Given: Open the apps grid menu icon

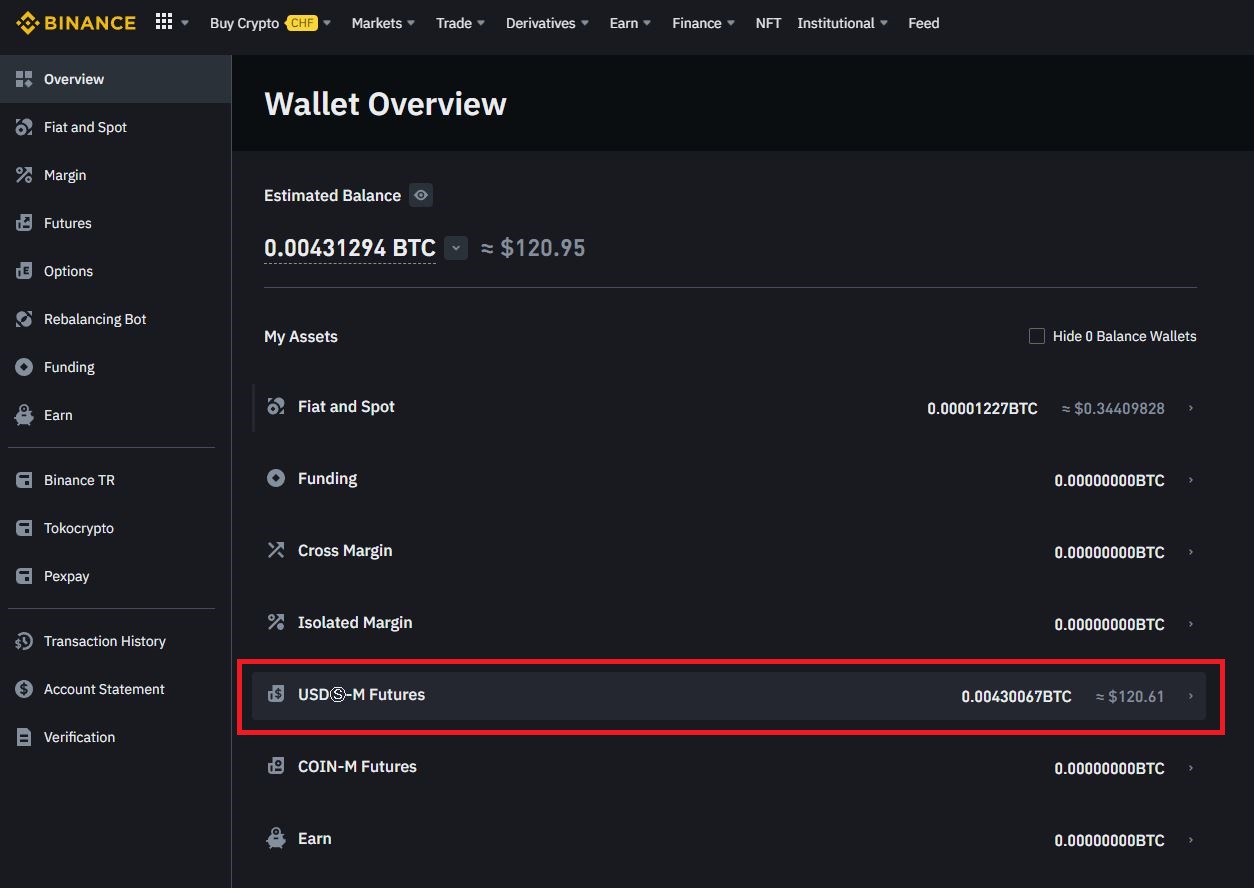Looking at the screenshot, I should (164, 22).
